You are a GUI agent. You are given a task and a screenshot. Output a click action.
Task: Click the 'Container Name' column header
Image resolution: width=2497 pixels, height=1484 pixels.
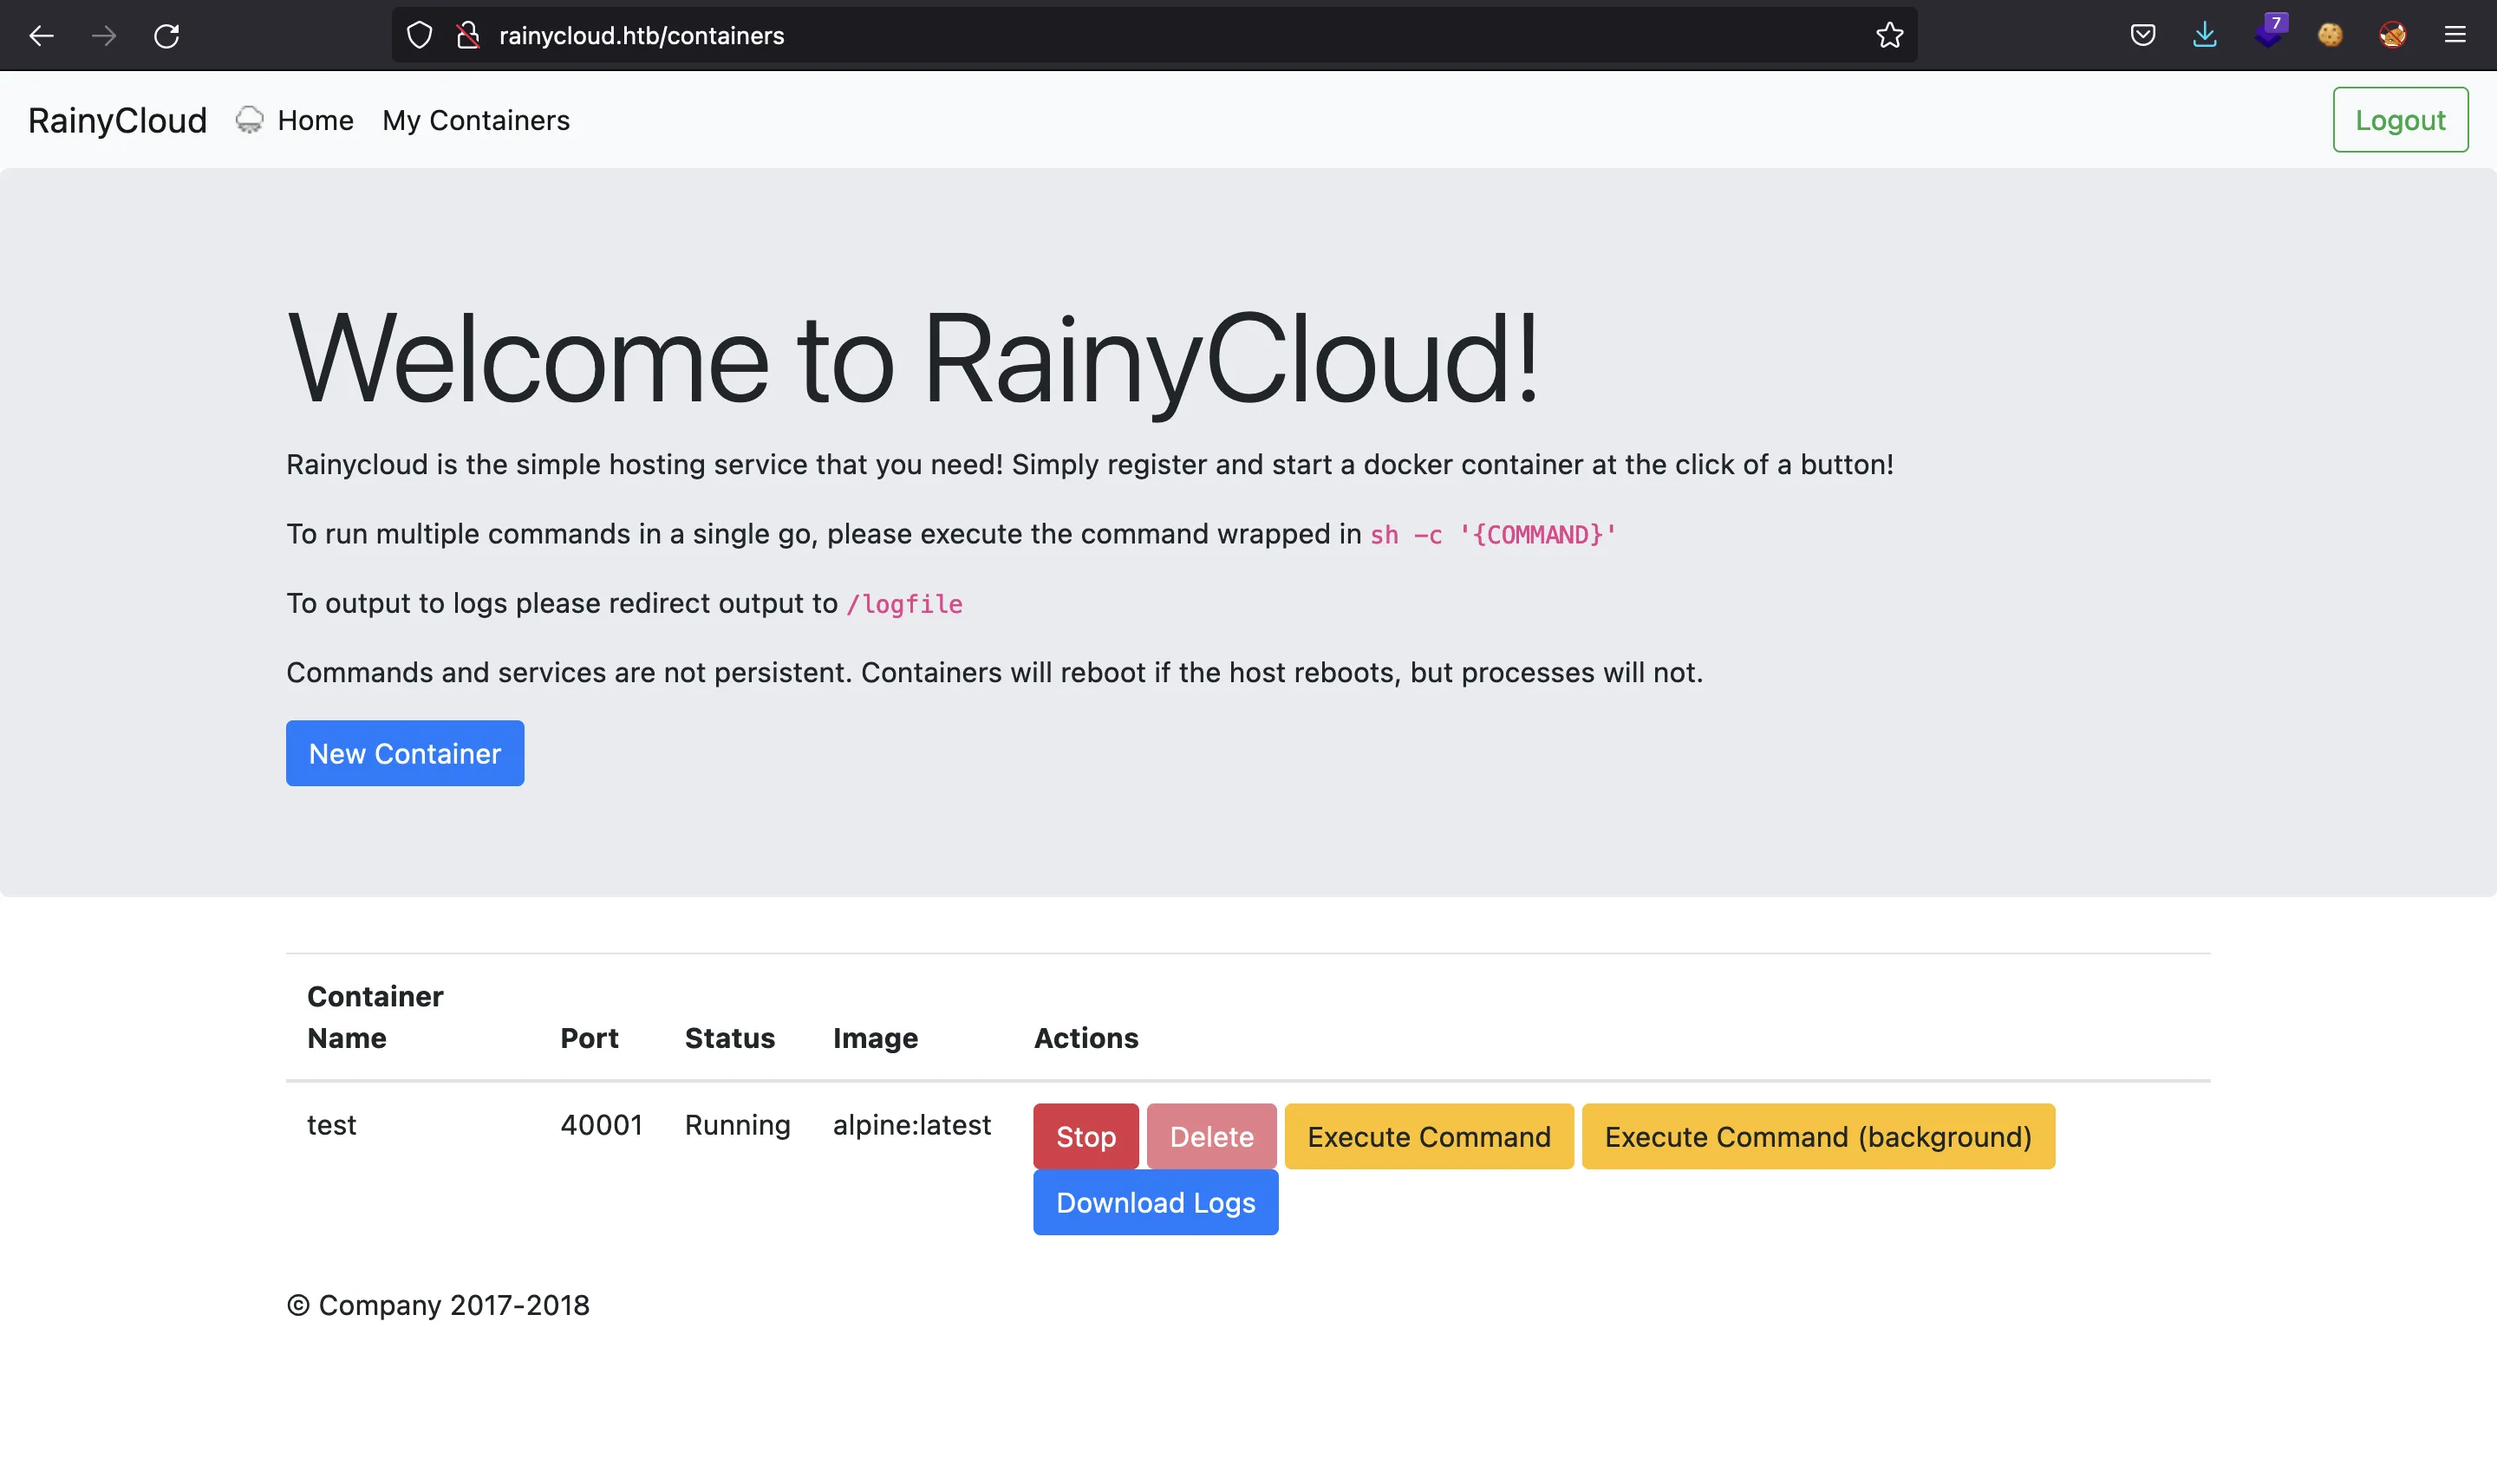[375, 1017]
